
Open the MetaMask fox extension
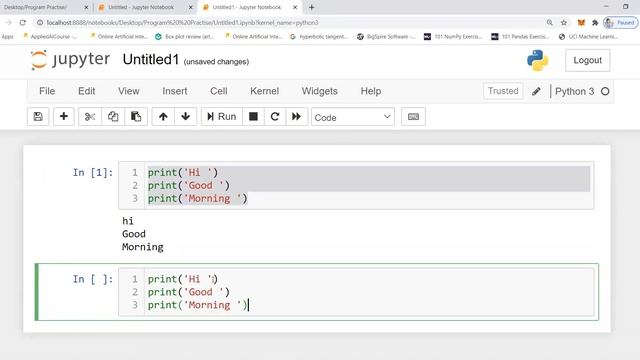[581, 23]
